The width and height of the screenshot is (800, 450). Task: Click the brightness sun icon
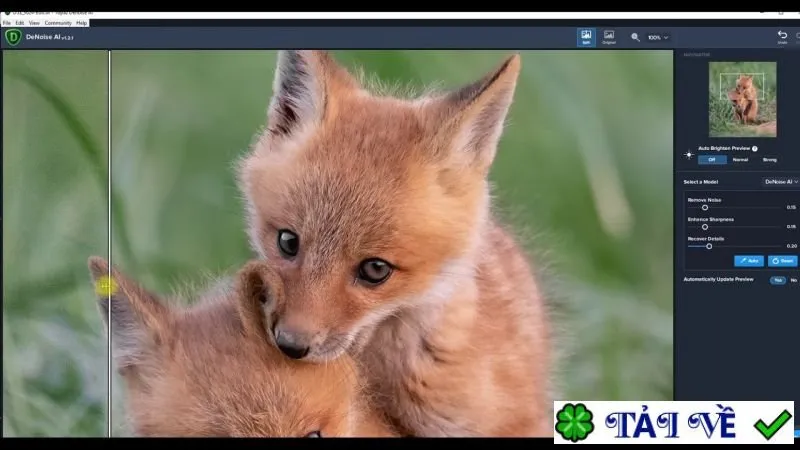pyautogui.click(x=689, y=155)
